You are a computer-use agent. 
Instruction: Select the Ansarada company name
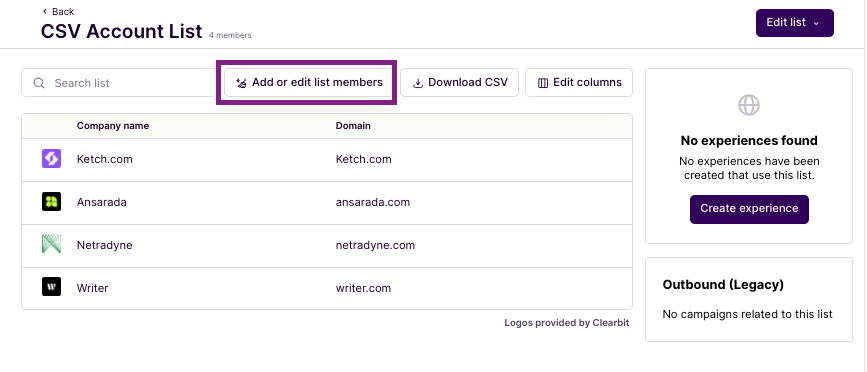102,202
